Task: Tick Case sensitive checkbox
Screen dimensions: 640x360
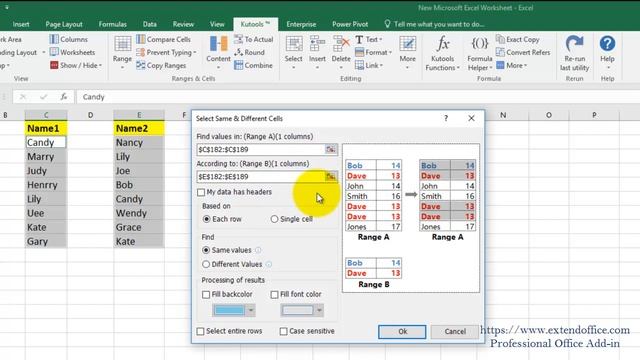Action: pos(283,331)
